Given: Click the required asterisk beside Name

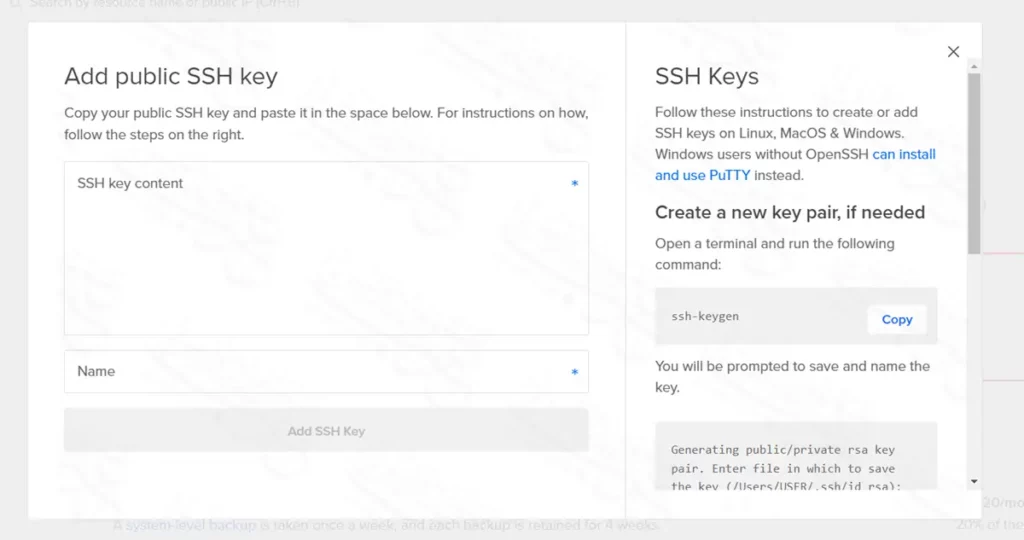Looking at the screenshot, I should click(574, 373).
